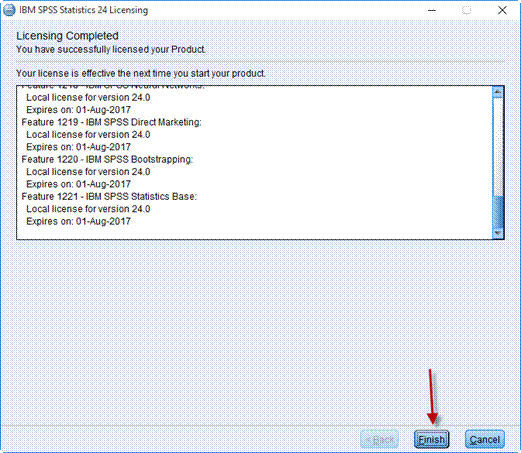Click the partially hidden Neural Networks feature line
521x453 pixels.
113,87
